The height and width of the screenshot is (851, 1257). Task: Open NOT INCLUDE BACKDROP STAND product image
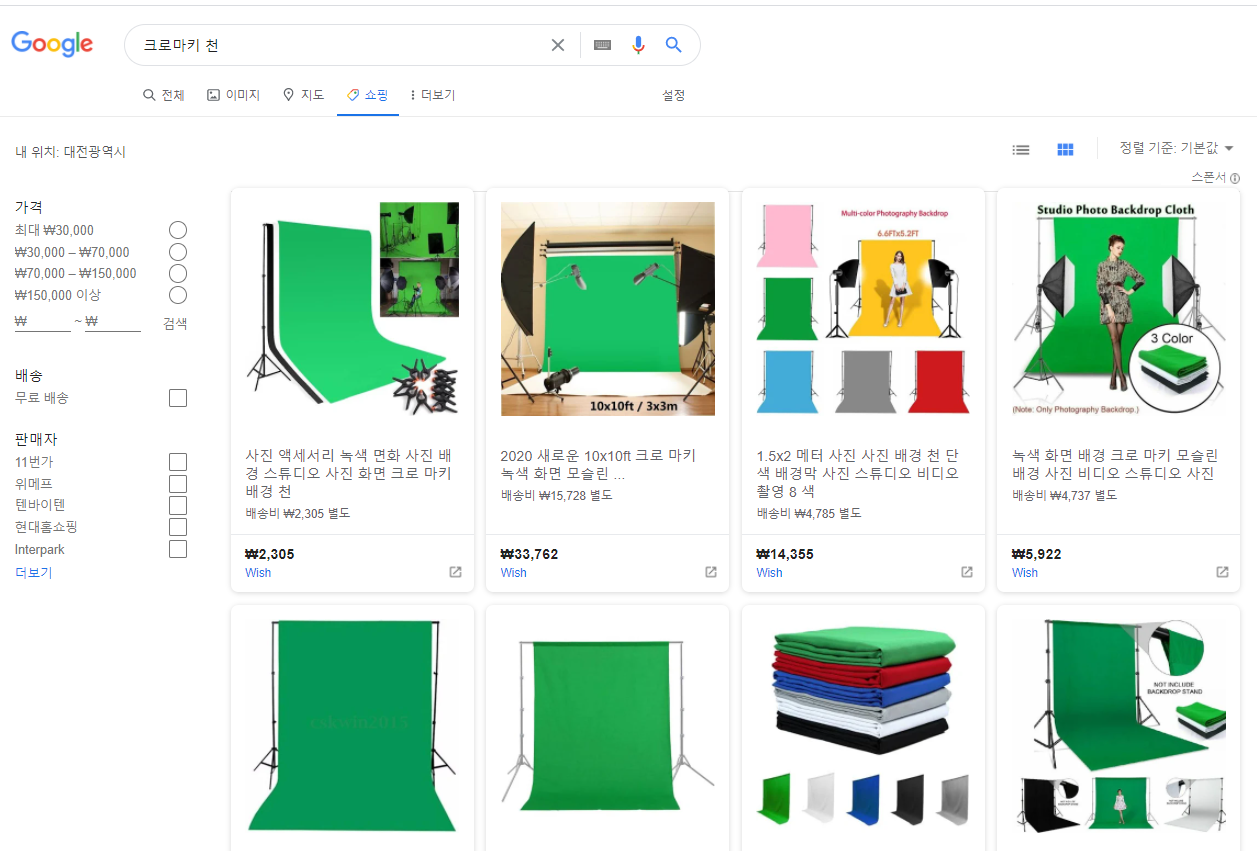1119,726
